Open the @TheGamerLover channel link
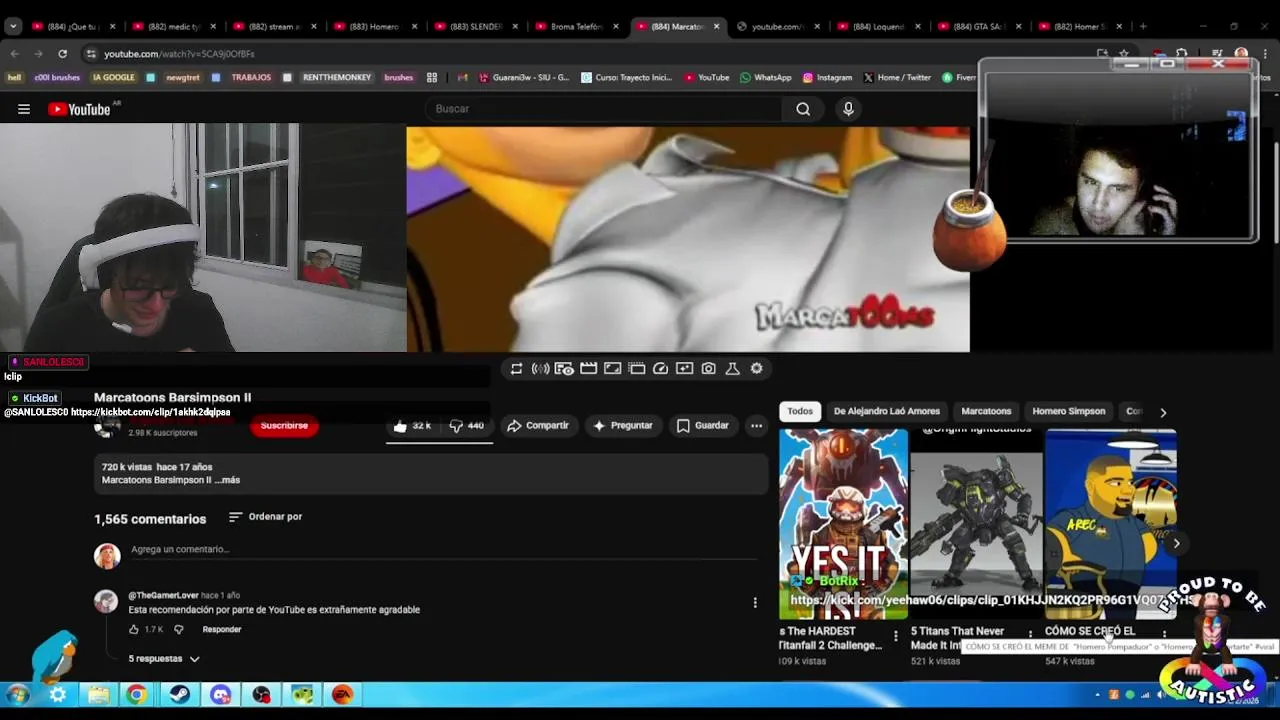Image resolution: width=1280 pixels, height=720 pixels. pos(163,596)
